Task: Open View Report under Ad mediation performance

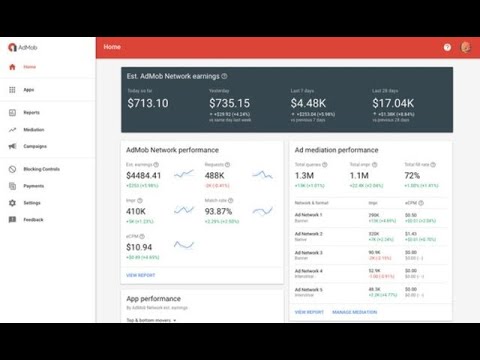Action: (309, 312)
